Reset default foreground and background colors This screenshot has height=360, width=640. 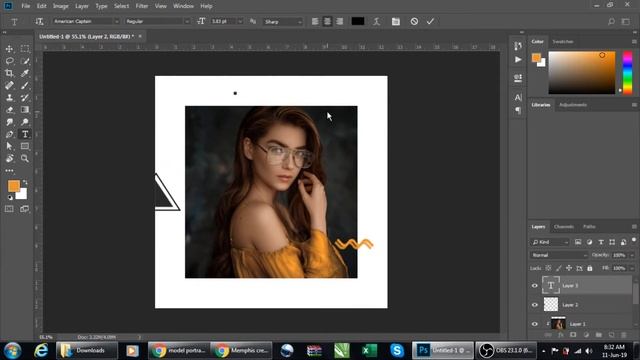pyautogui.click(x=10, y=198)
